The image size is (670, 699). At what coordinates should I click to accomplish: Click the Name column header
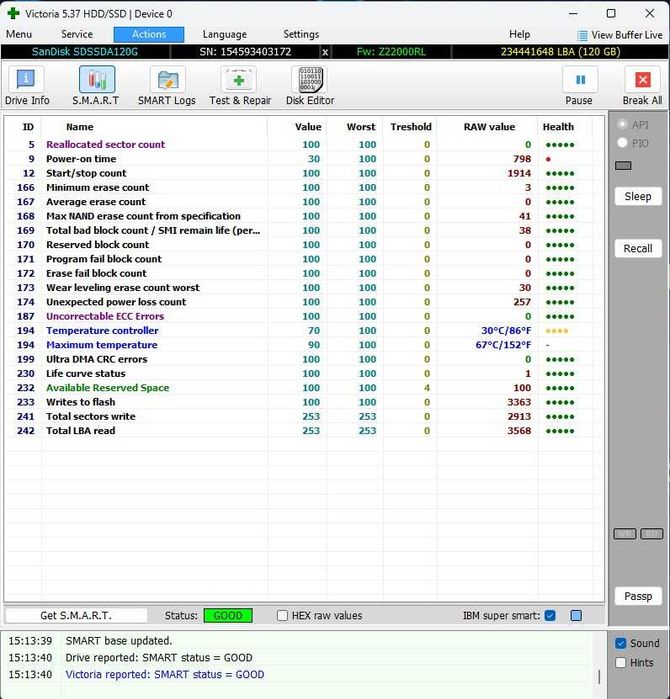pyautogui.click(x=80, y=127)
